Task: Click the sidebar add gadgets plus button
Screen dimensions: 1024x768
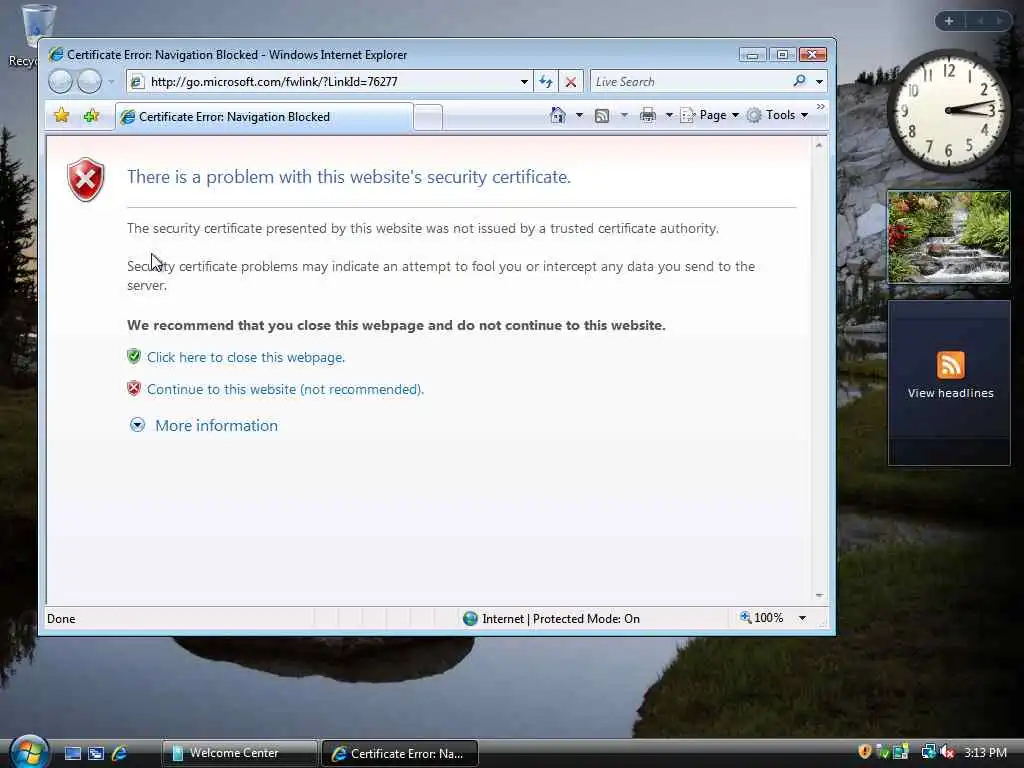Action: (949, 21)
